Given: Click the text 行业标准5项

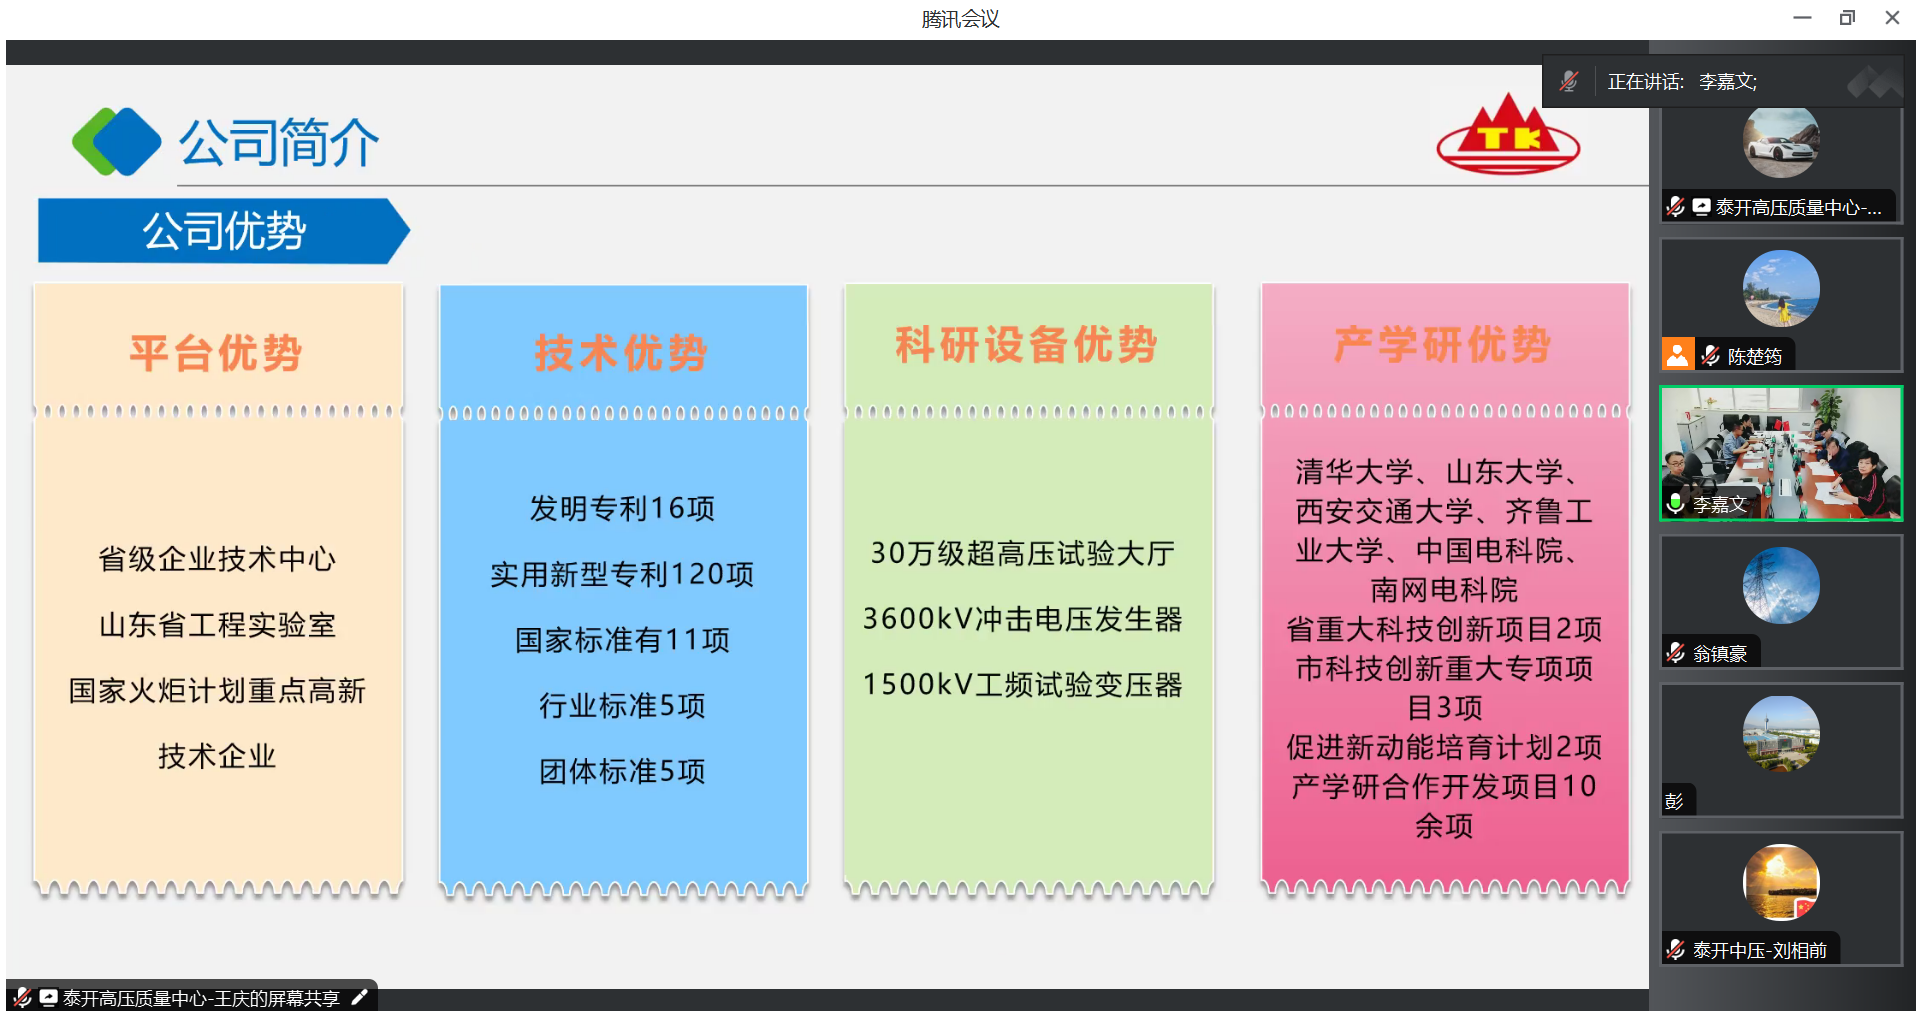Looking at the screenshot, I should tap(622, 706).
